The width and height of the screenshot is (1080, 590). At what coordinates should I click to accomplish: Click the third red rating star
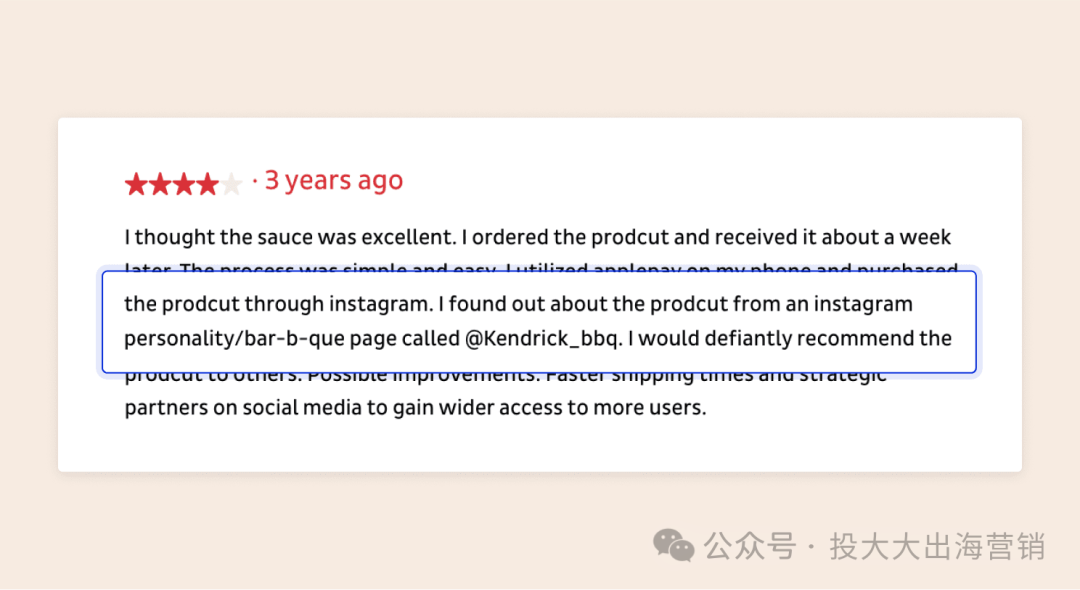point(183,184)
